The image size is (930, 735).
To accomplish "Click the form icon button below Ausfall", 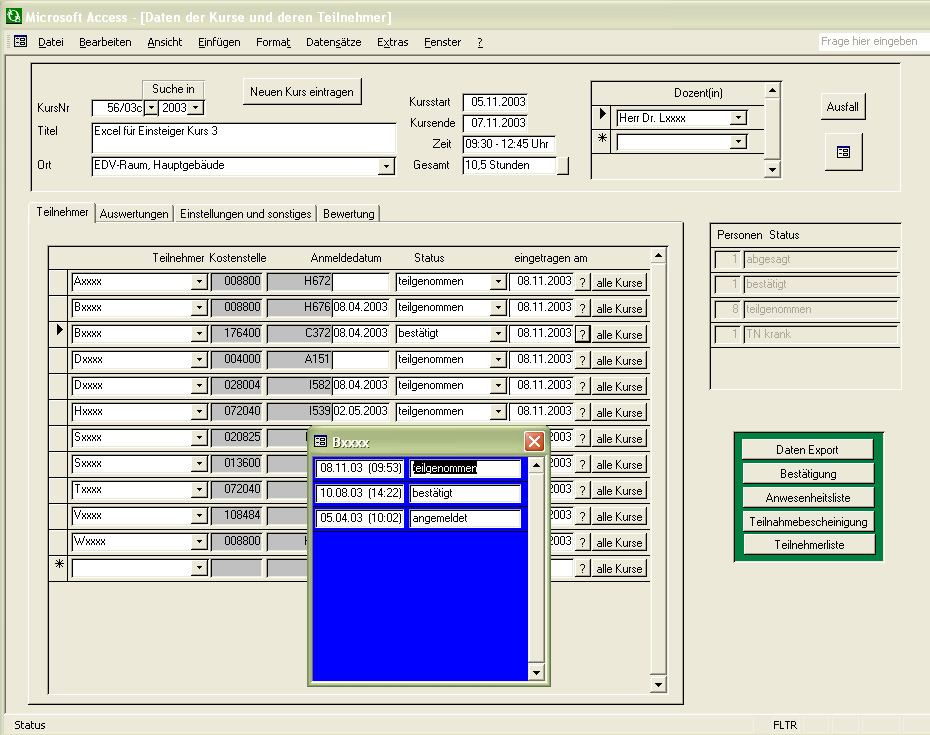I will click(x=843, y=152).
